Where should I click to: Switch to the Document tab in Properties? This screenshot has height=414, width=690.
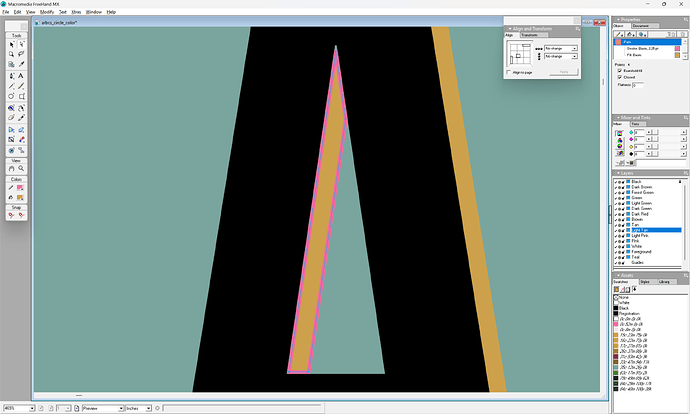641,26
